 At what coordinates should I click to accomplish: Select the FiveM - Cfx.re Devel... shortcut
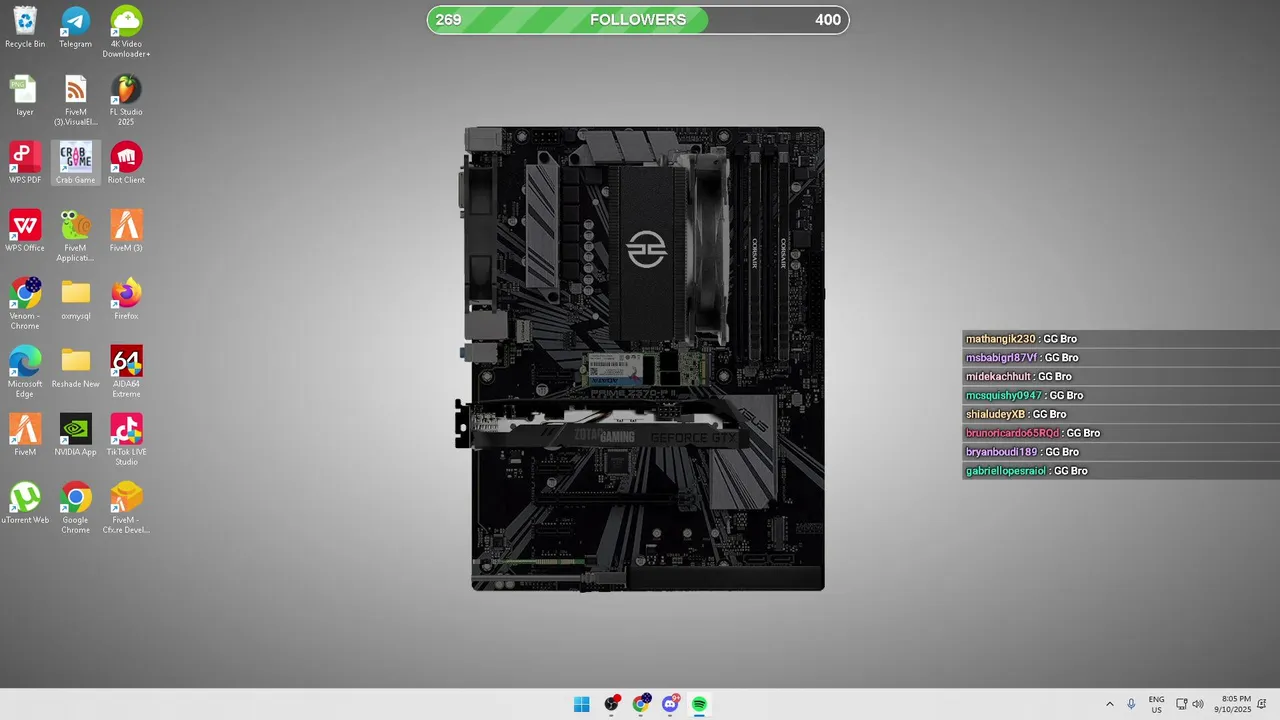pyautogui.click(x=126, y=508)
